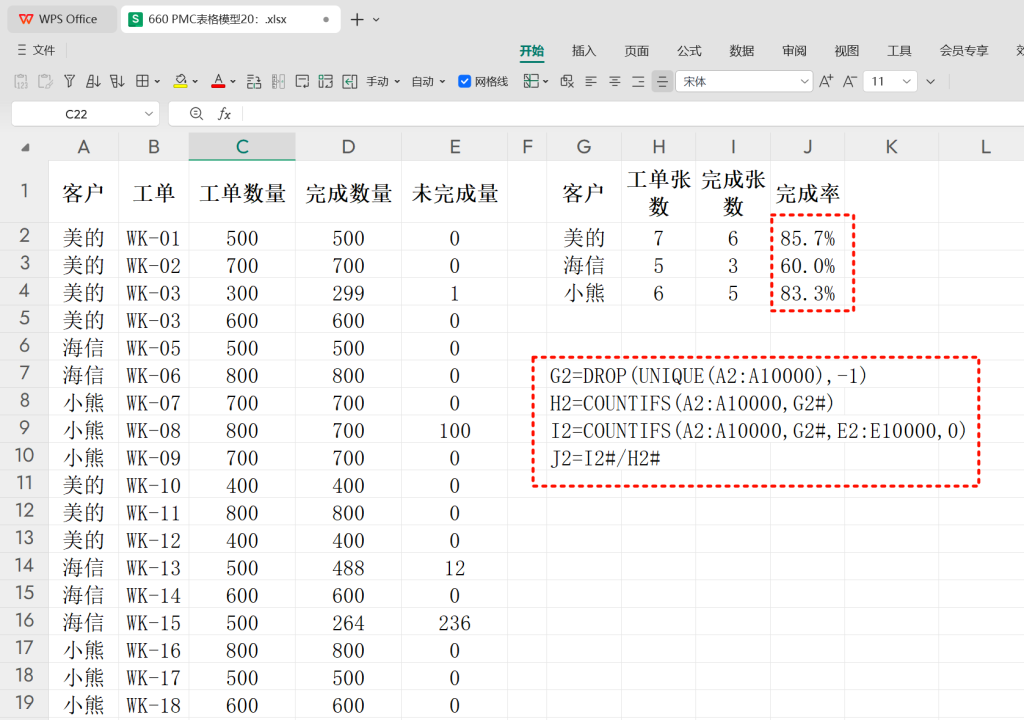Screen dimensions: 1024x720
Task: Open the font size 11 dropdown
Action: (906, 82)
